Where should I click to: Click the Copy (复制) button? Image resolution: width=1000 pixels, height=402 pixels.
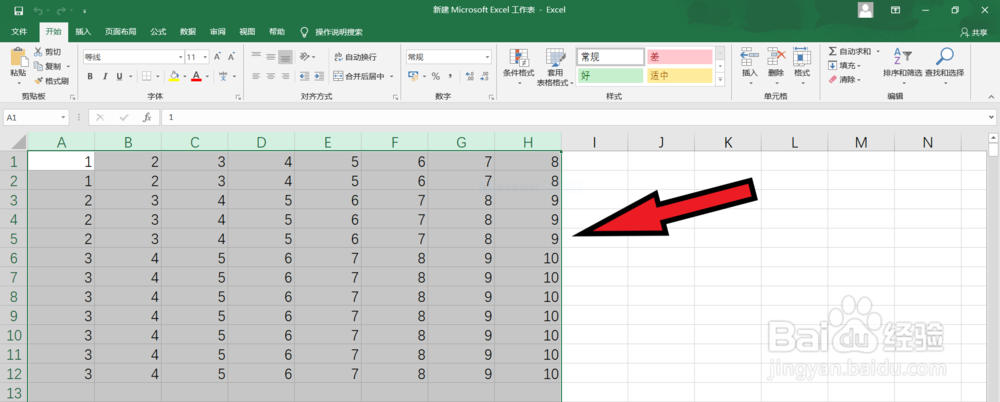pyautogui.click(x=48, y=66)
